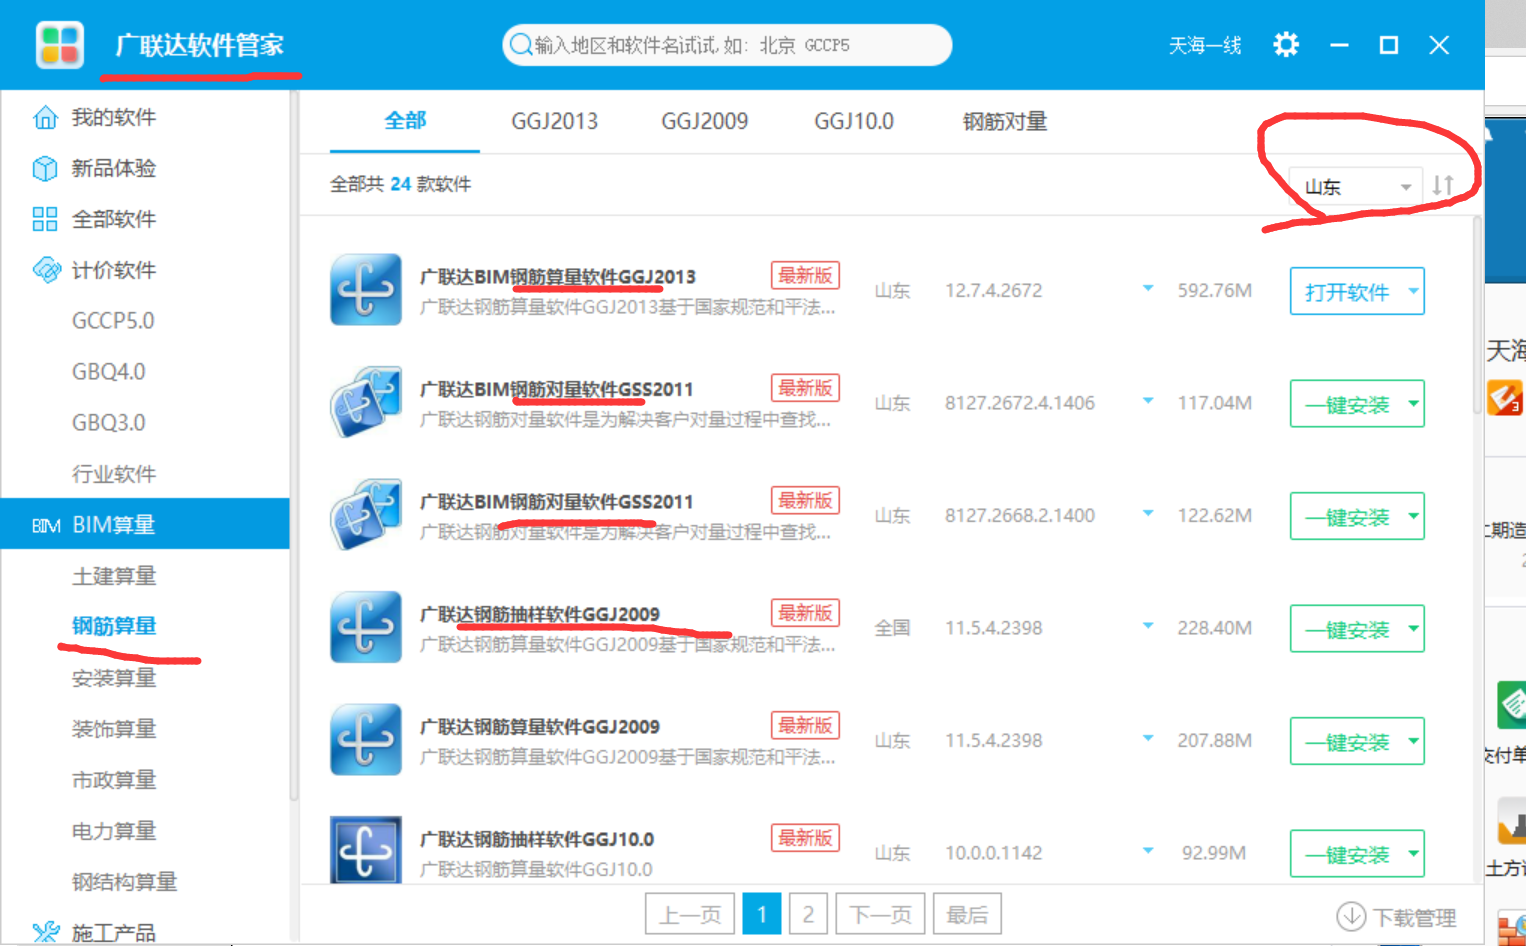Click the BIM icon in the sidebar
The image size is (1526, 946).
pos(46,525)
